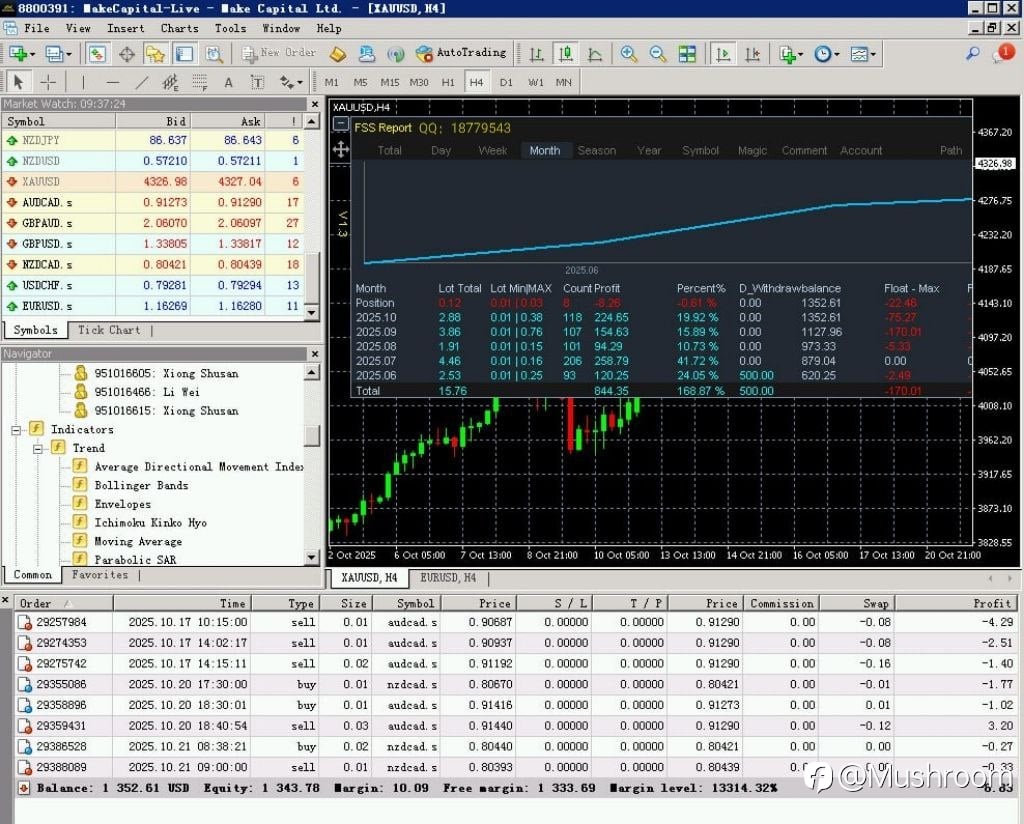Image resolution: width=1024 pixels, height=824 pixels.
Task: Select the Bollinger Bands indicator
Action: pyautogui.click(x=141, y=485)
